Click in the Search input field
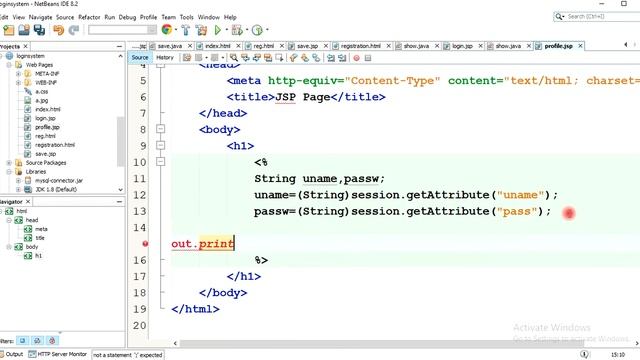 (x=602, y=16)
